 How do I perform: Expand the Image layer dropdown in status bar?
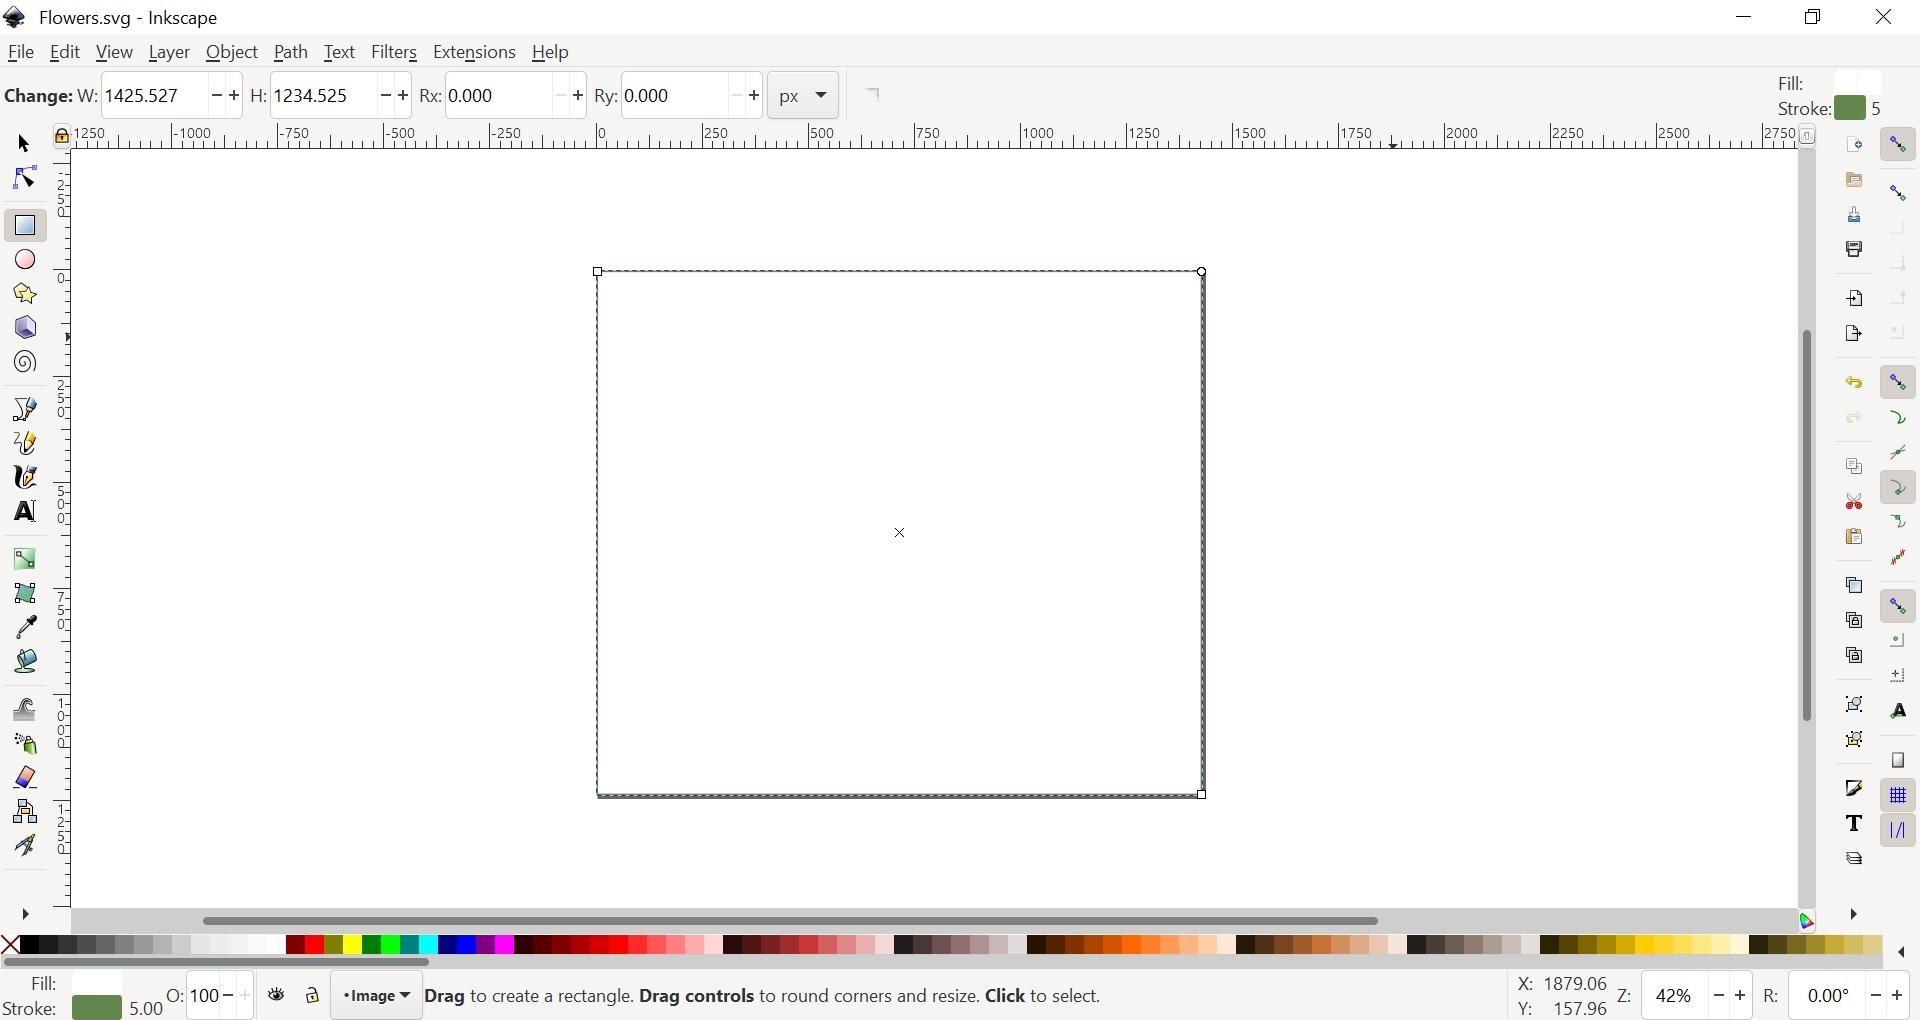(375, 995)
